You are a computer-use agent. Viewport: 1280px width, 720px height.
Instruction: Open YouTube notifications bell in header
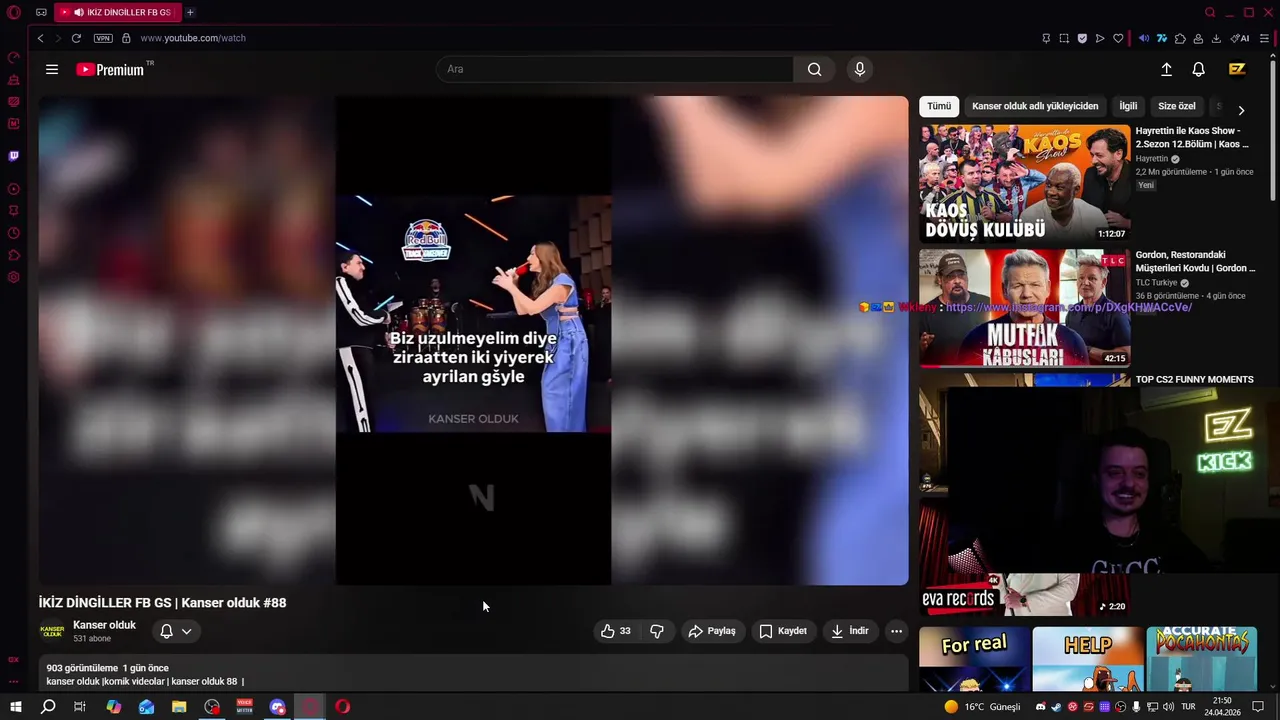pyautogui.click(x=1198, y=69)
